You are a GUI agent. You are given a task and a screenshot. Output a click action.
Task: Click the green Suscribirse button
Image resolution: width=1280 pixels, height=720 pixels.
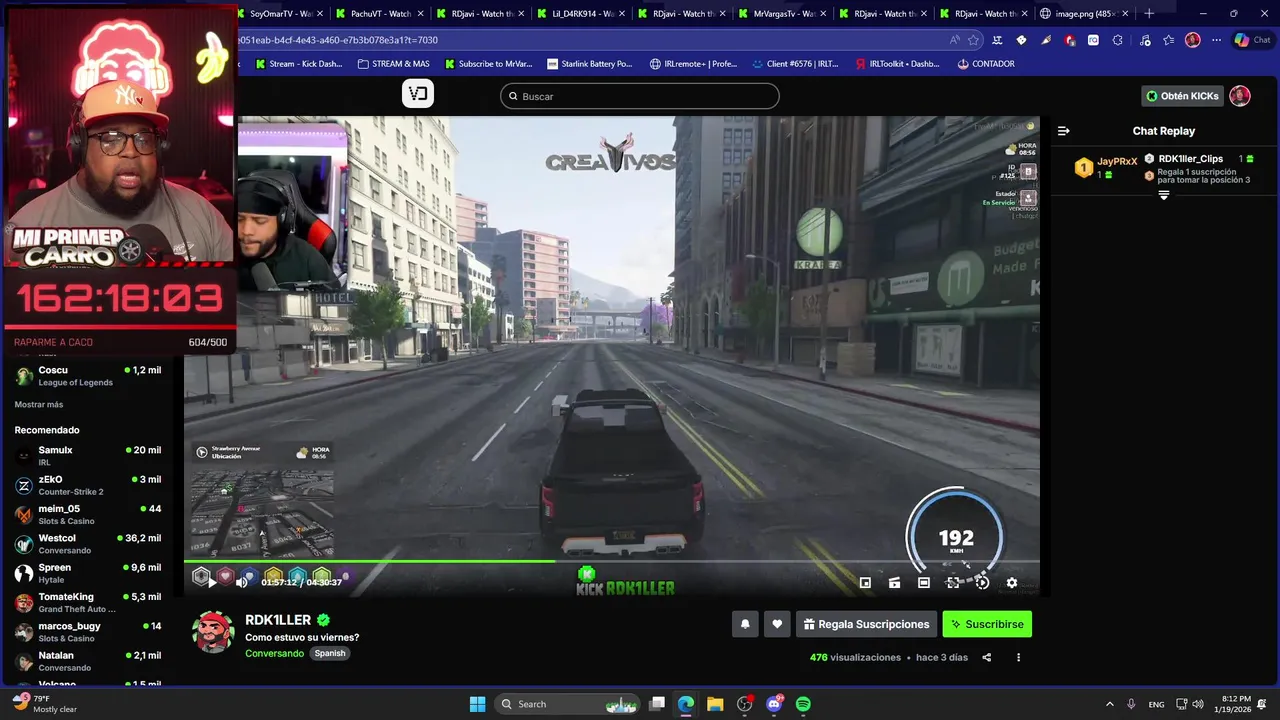987,624
